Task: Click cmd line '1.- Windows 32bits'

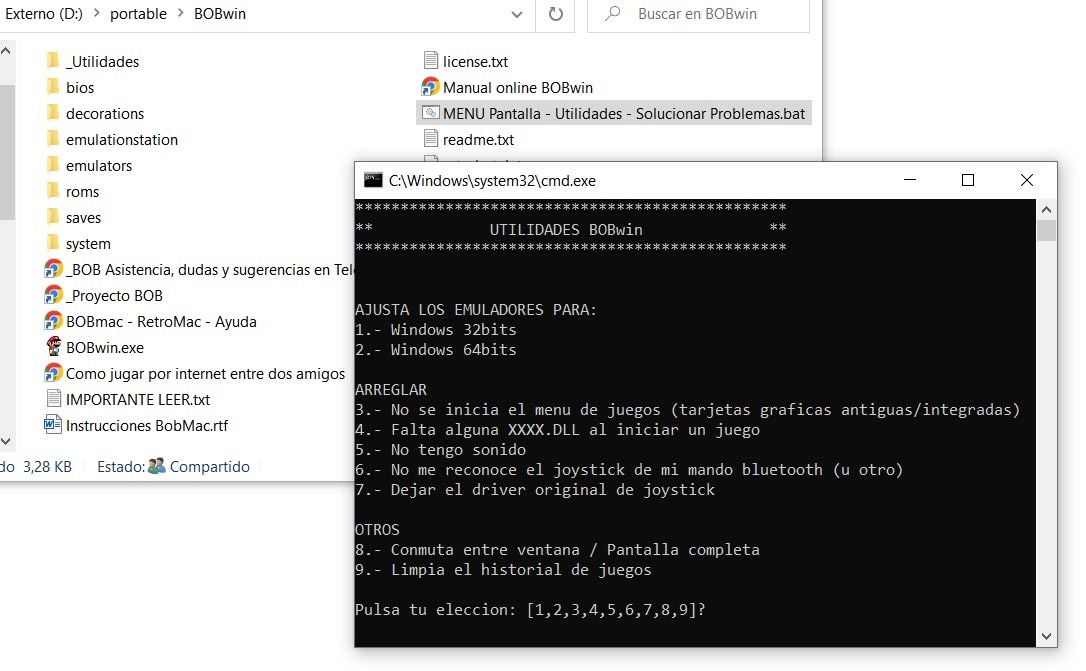Action: [x=436, y=330]
